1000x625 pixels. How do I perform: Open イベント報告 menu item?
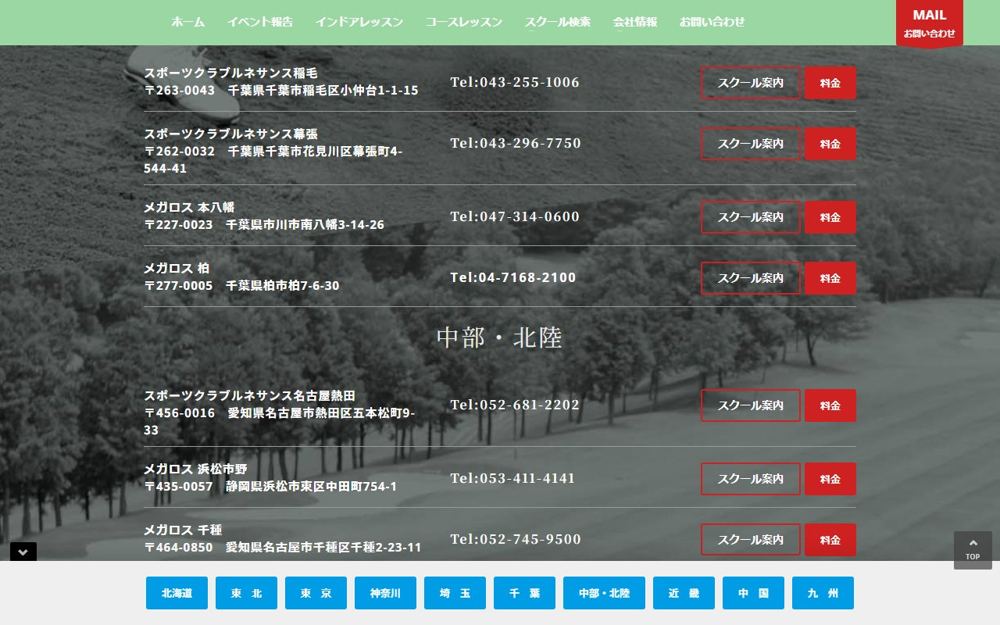[260, 22]
